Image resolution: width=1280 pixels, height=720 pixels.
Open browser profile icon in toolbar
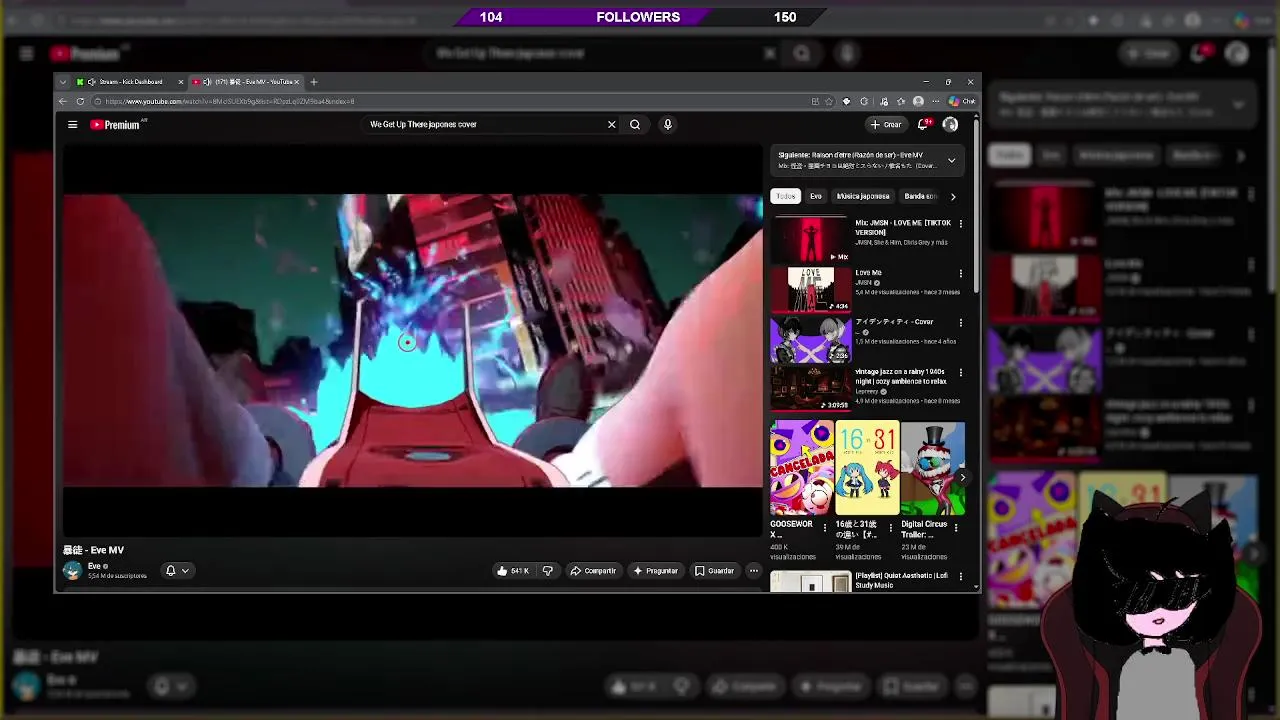coord(918,101)
